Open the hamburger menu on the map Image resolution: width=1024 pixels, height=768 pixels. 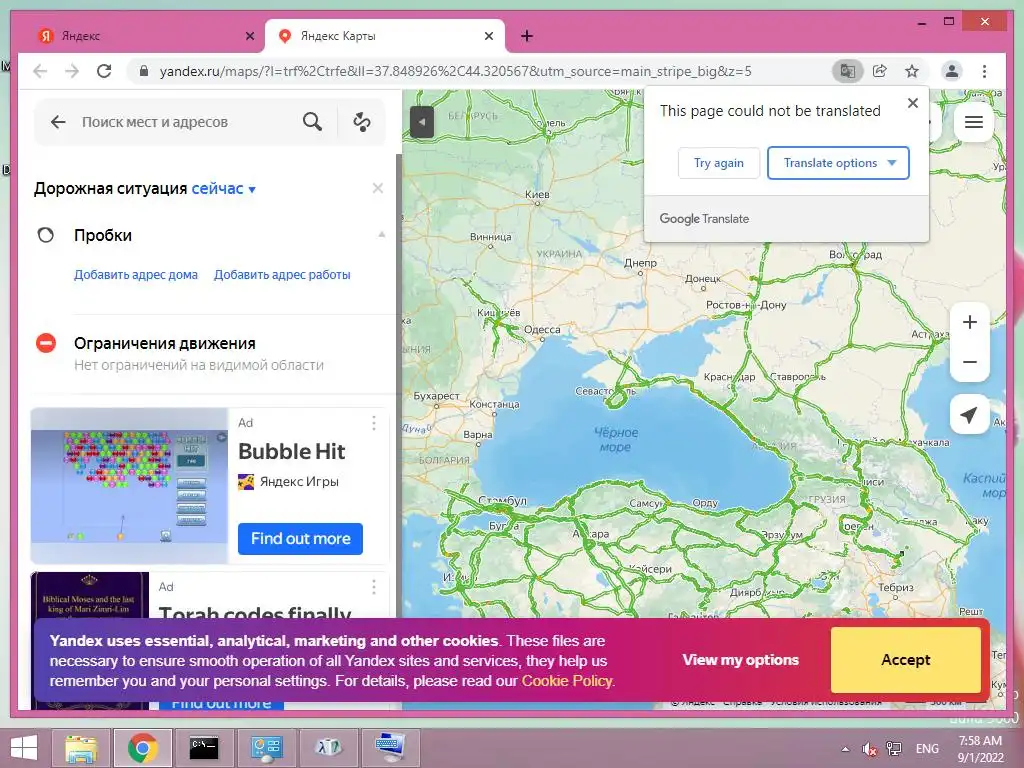click(974, 122)
